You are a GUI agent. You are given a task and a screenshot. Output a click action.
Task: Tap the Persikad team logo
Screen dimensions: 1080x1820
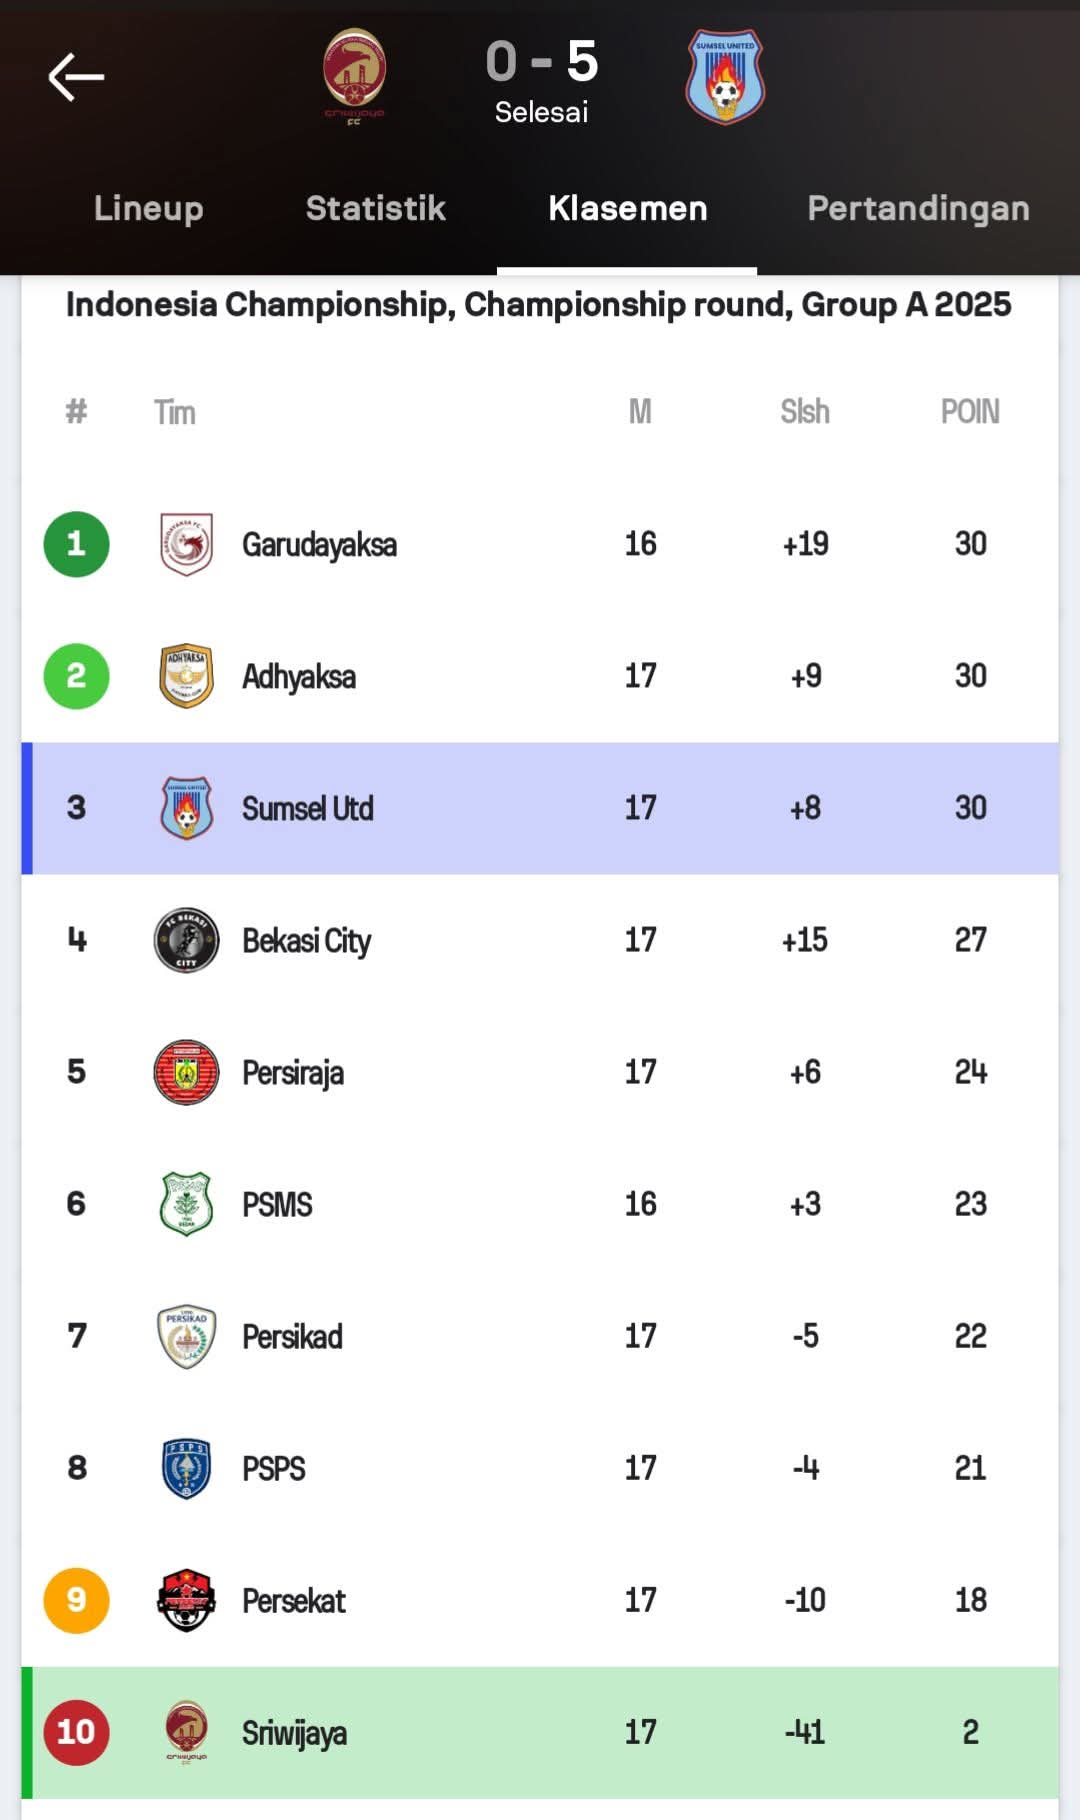(x=186, y=1336)
